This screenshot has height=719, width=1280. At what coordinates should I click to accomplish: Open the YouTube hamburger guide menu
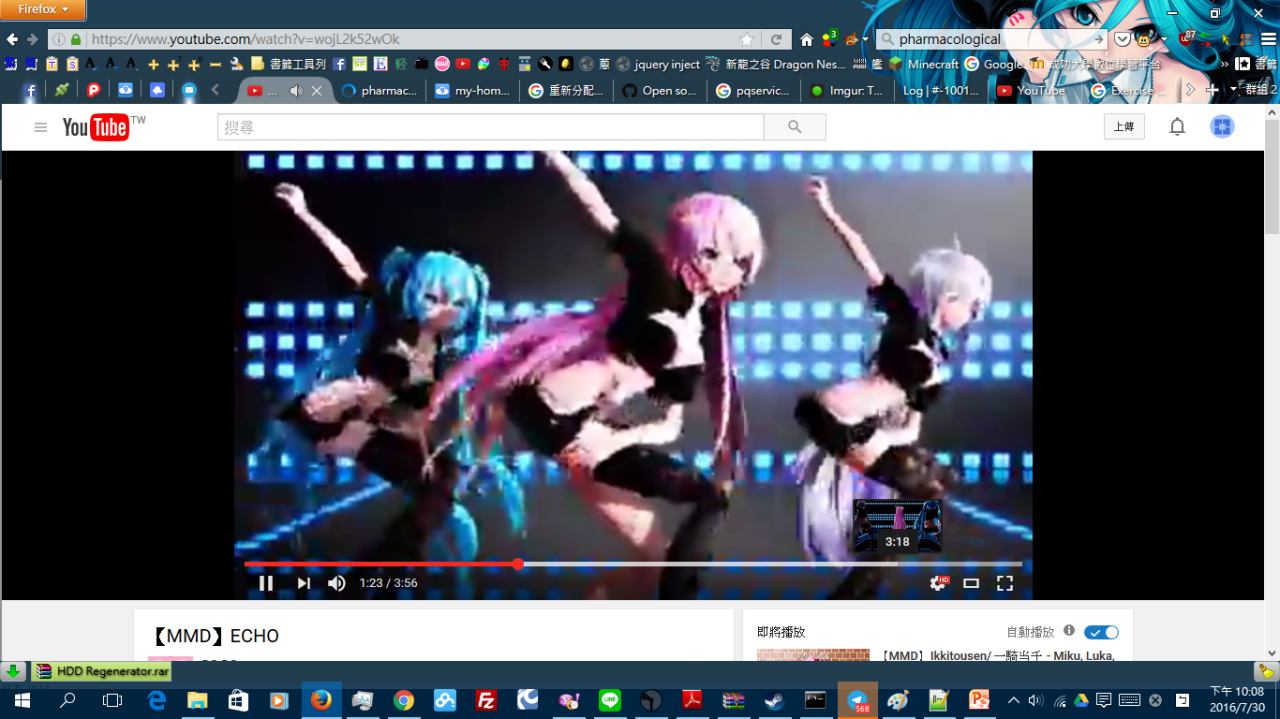click(x=41, y=127)
